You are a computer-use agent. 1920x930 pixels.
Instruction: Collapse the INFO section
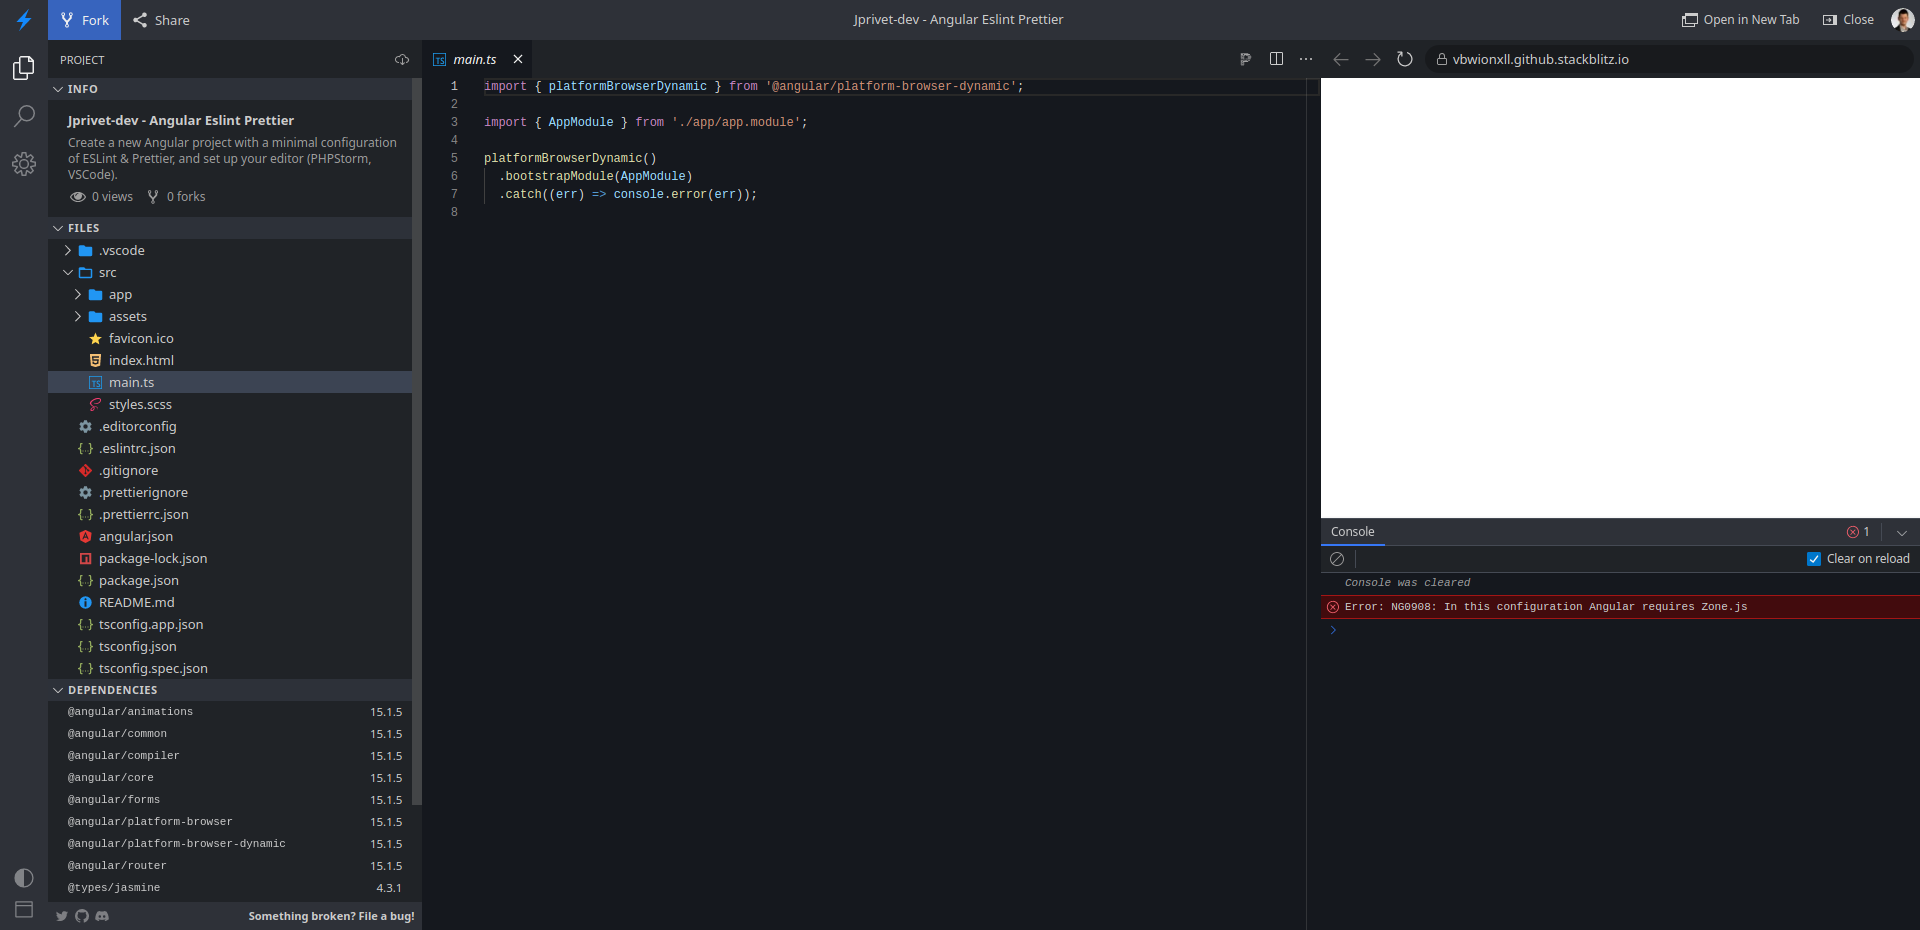click(58, 89)
